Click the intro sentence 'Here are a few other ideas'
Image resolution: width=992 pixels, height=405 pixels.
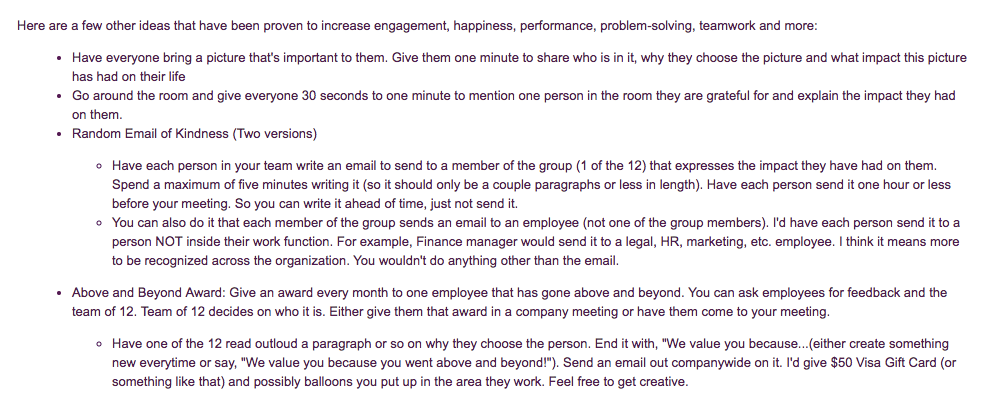[x=90, y=26]
